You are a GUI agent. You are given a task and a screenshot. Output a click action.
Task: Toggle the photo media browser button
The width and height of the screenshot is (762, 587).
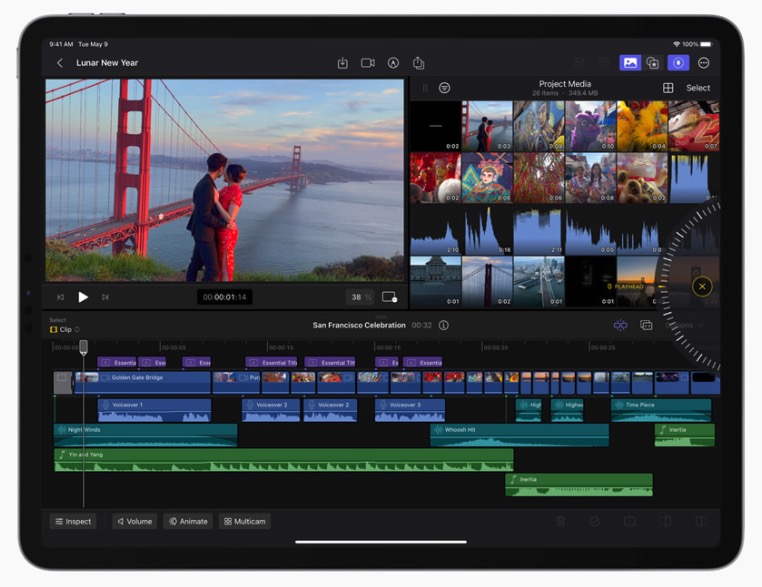pyautogui.click(x=630, y=63)
